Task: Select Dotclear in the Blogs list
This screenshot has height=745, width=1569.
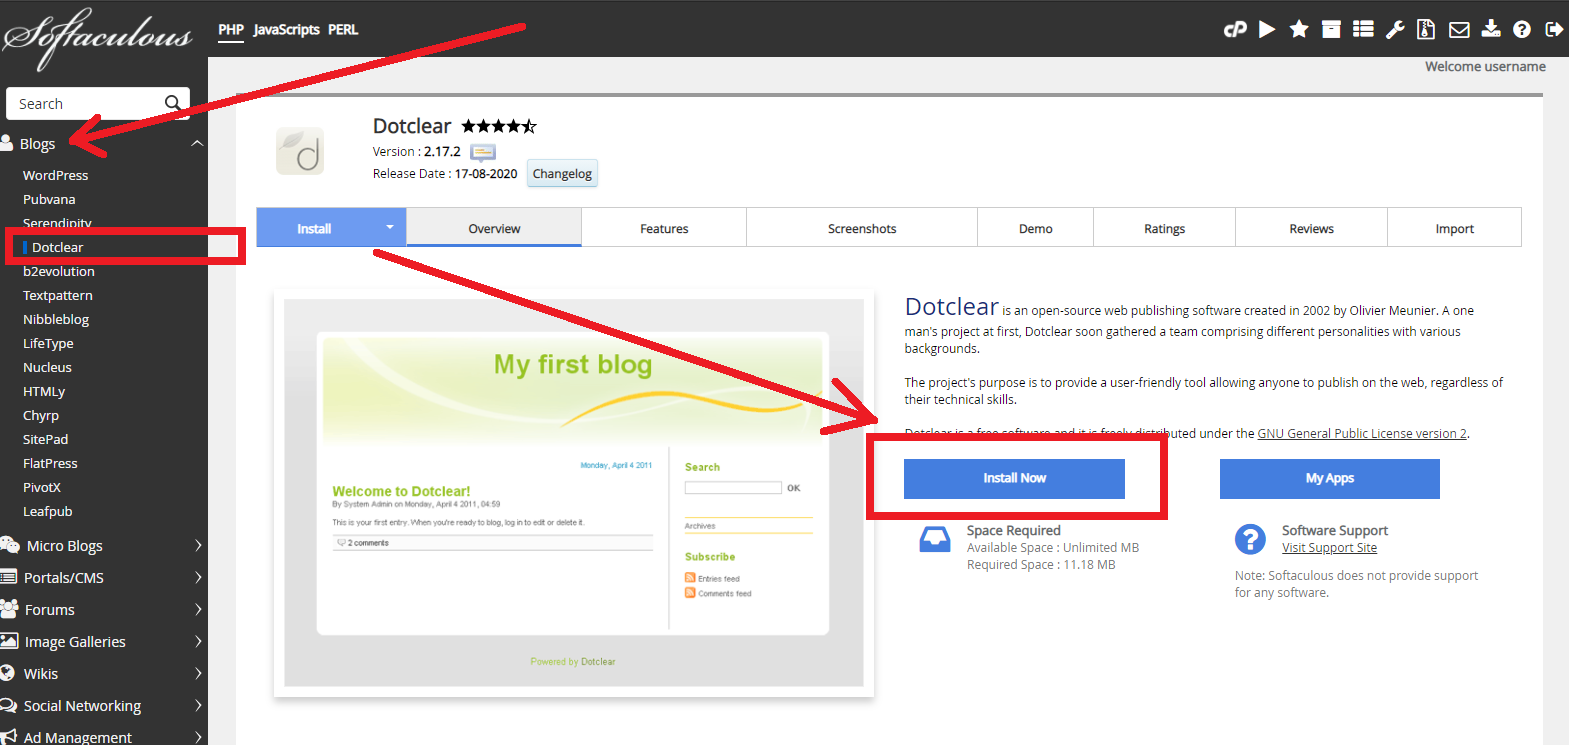Action: coord(57,247)
